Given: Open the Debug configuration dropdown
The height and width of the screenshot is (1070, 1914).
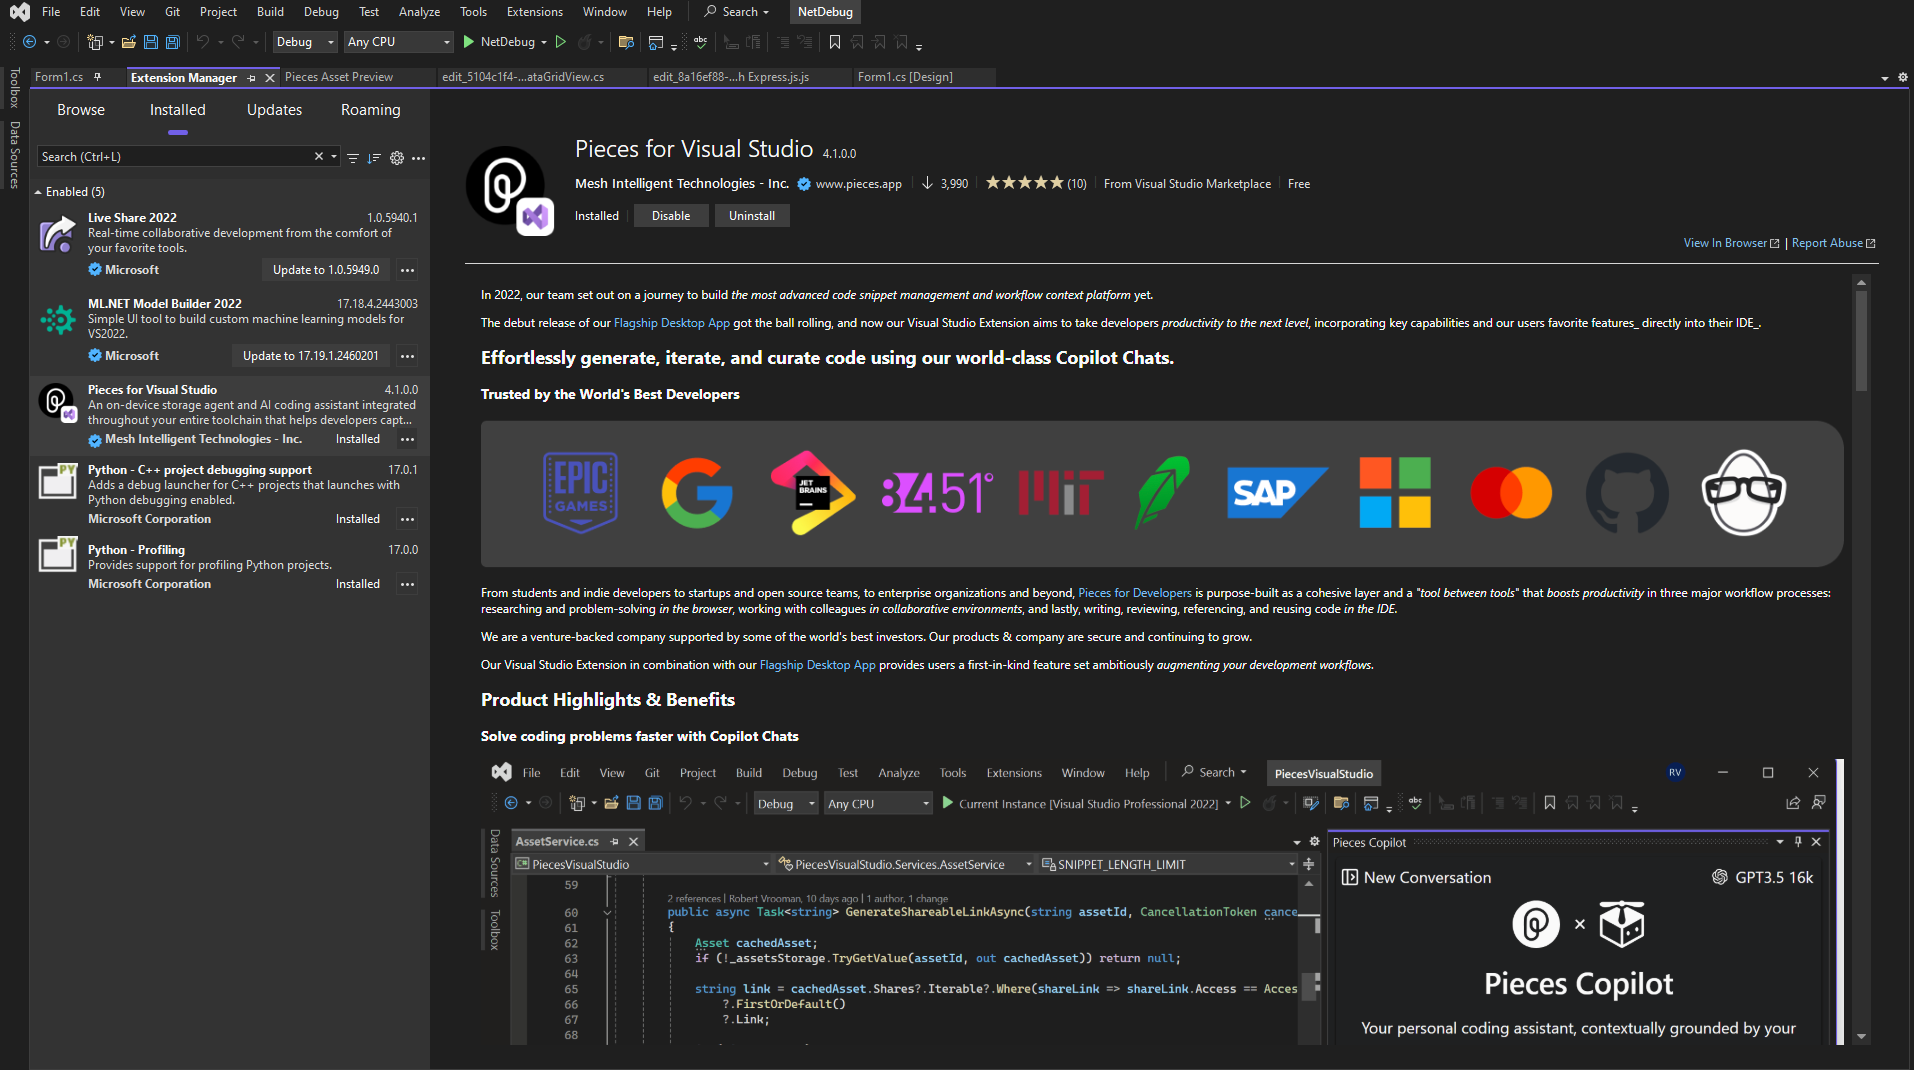Looking at the screenshot, I should pyautogui.click(x=305, y=42).
